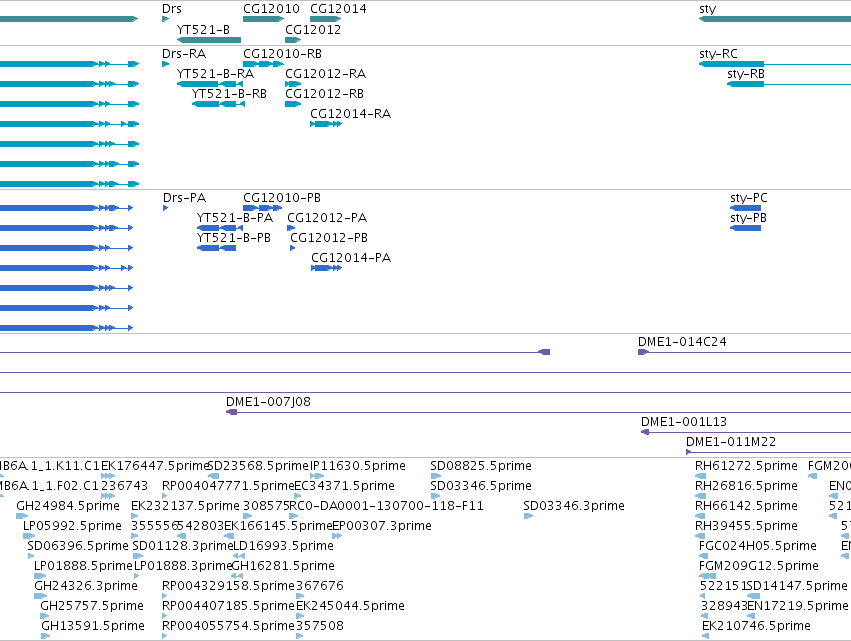Select the SD08825.5prime EST
Image resolution: width=851 pixels, height=641 pixels.
point(435,476)
